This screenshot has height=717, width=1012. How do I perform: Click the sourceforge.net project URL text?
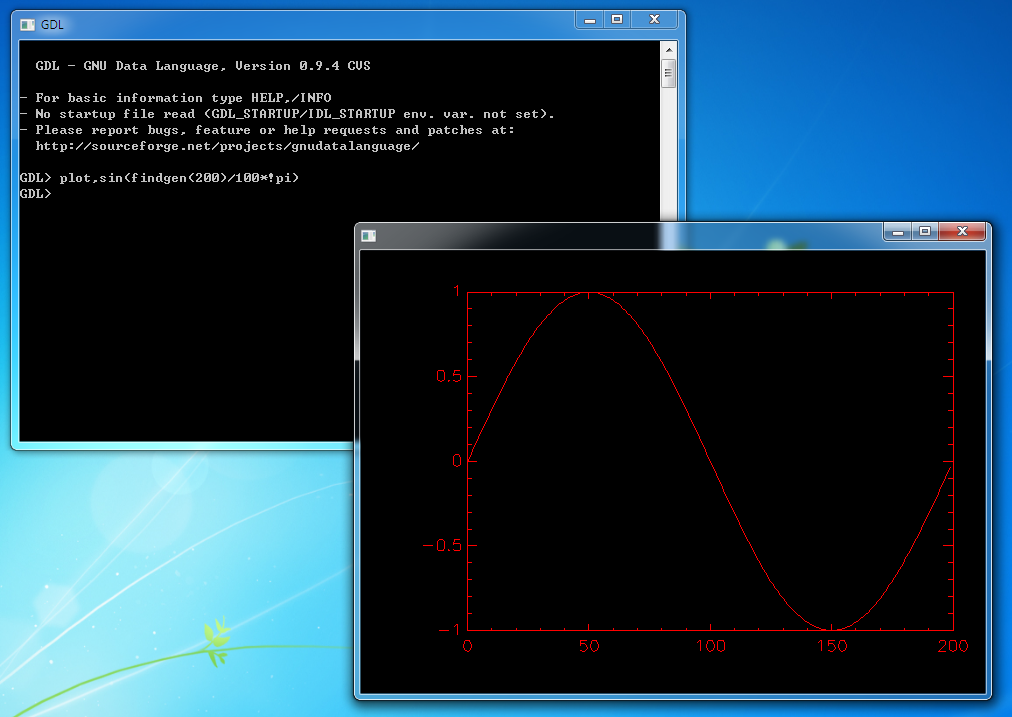pos(227,146)
